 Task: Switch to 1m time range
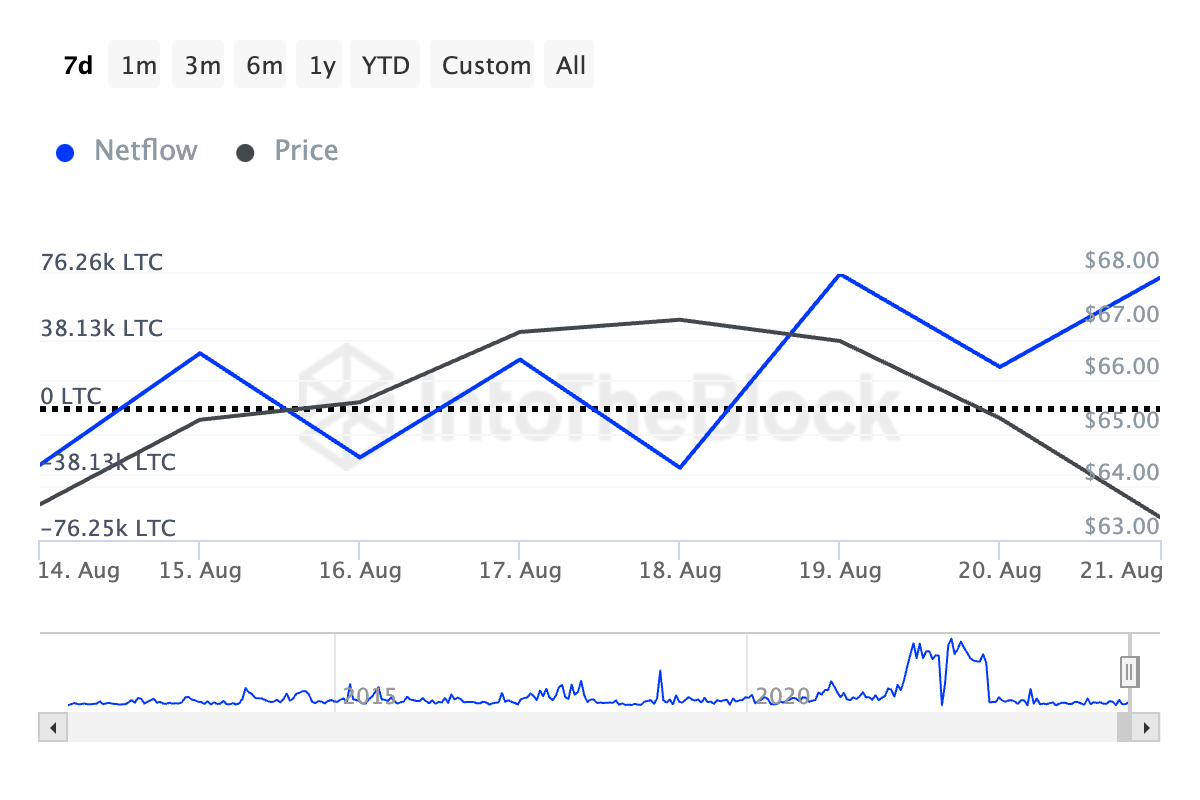pyautogui.click(x=139, y=66)
